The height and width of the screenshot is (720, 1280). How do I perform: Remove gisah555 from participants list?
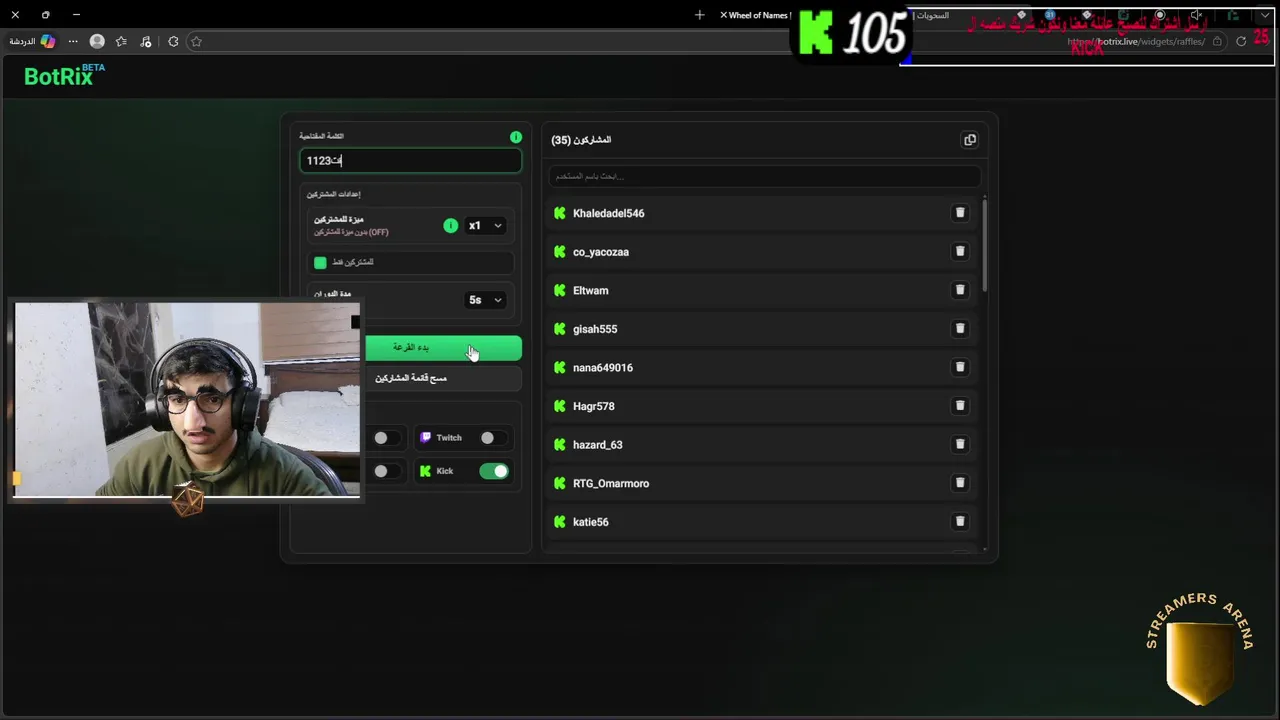(x=960, y=328)
